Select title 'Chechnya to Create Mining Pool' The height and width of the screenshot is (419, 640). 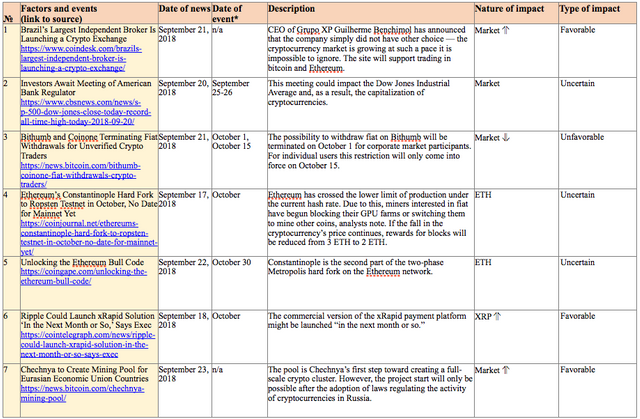[x=84, y=374]
